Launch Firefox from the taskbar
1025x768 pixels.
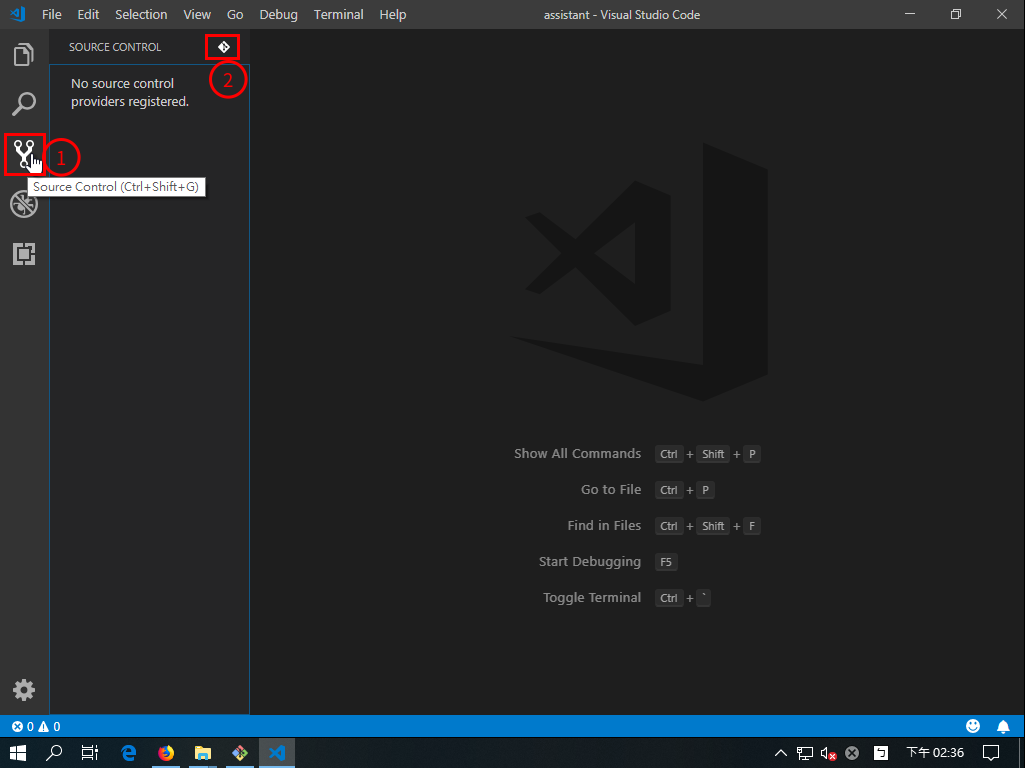click(x=166, y=753)
